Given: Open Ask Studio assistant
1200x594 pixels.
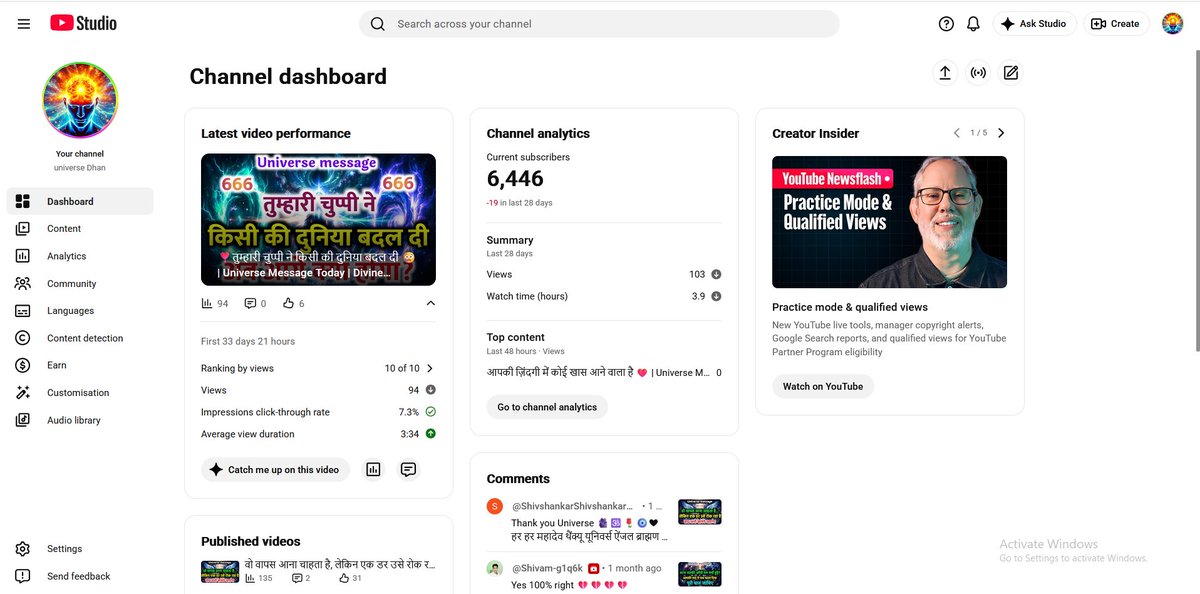Looking at the screenshot, I should pos(1034,24).
